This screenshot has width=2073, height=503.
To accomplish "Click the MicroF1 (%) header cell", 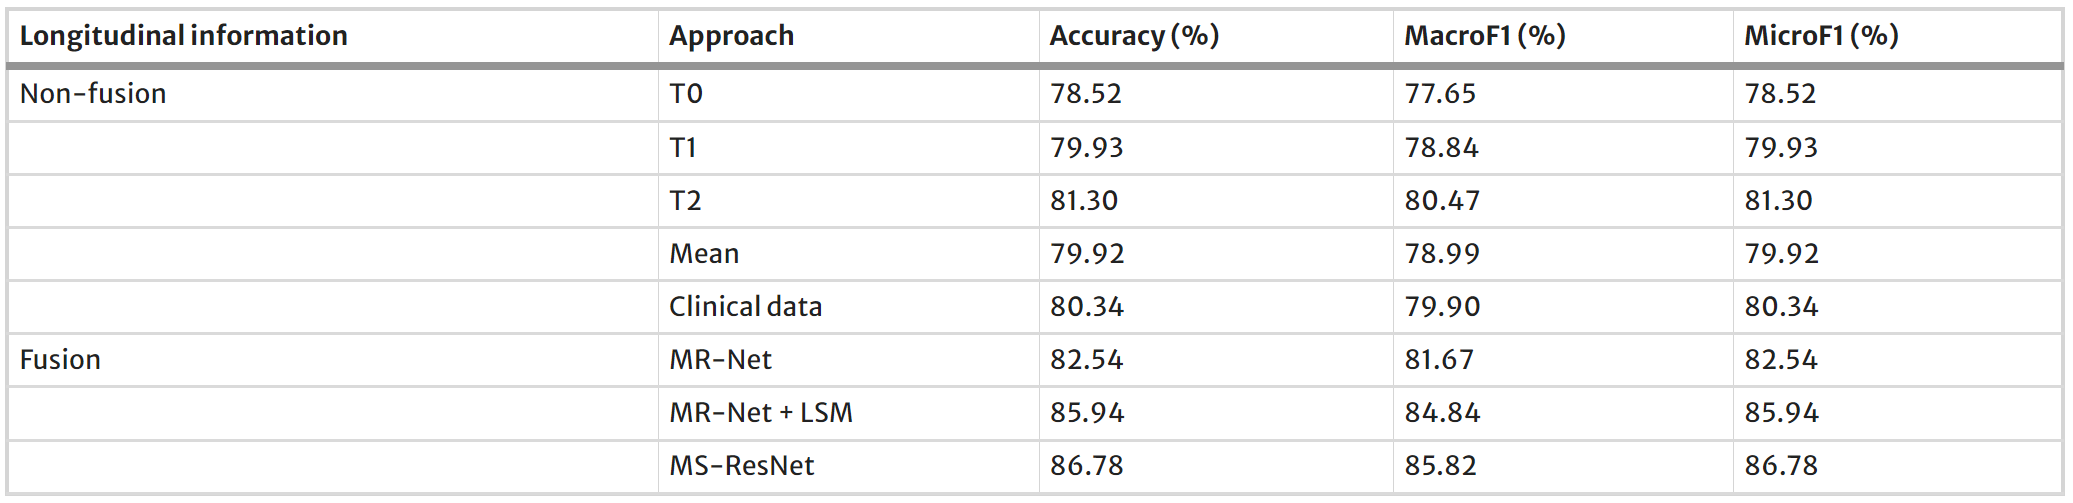I will (x=1821, y=36).
